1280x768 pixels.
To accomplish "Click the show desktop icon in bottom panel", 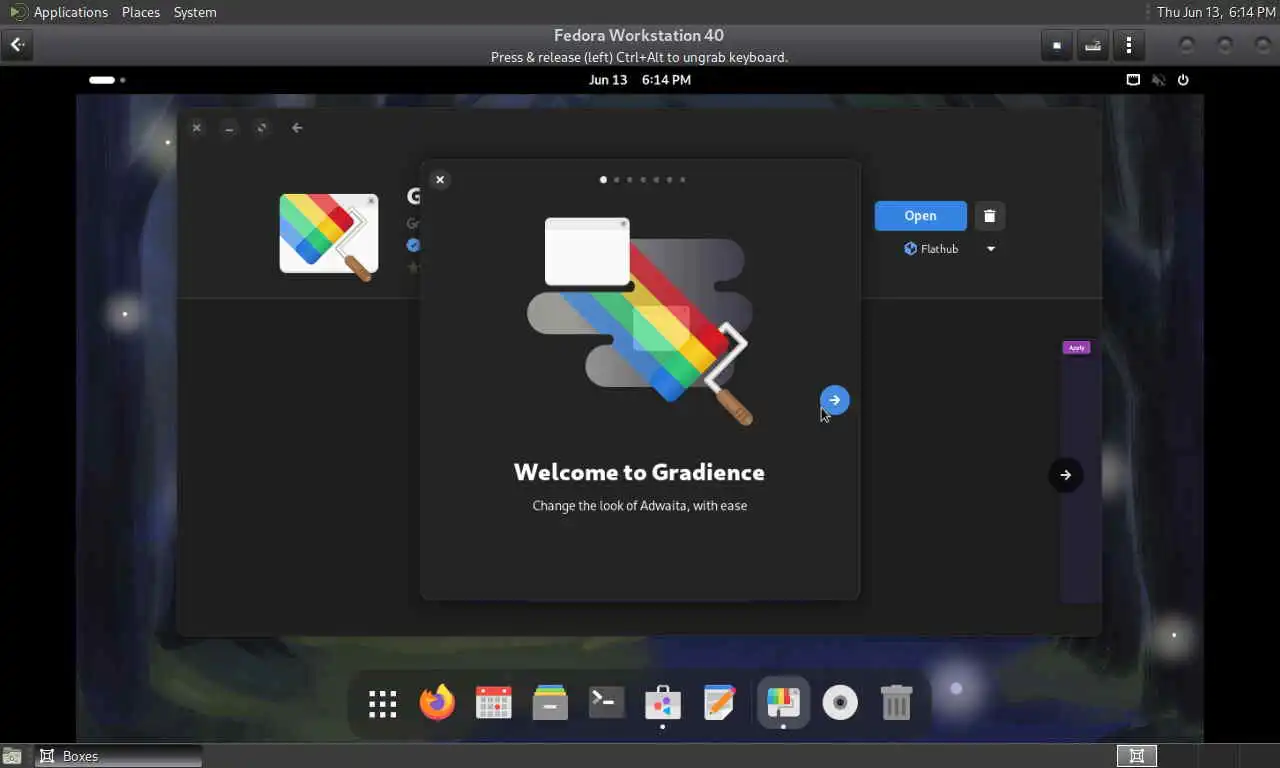I will (12, 756).
